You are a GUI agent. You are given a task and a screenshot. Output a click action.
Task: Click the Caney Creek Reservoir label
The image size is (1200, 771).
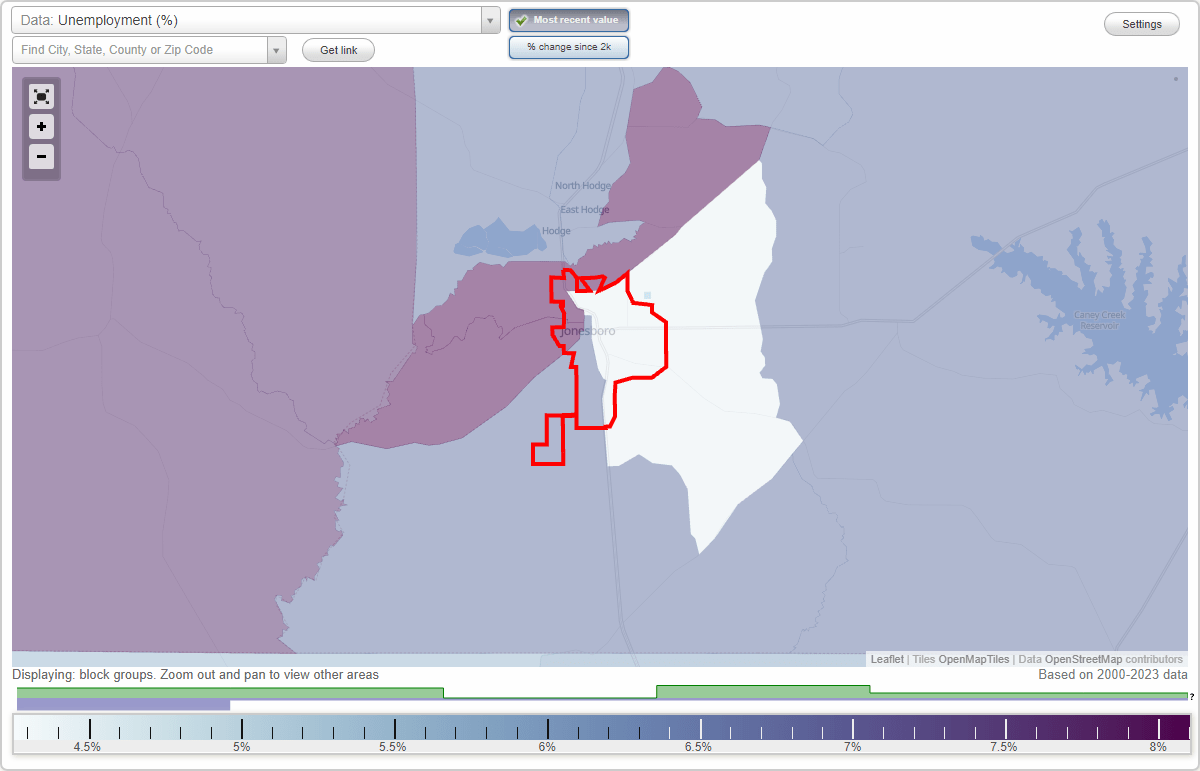point(1099,320)
